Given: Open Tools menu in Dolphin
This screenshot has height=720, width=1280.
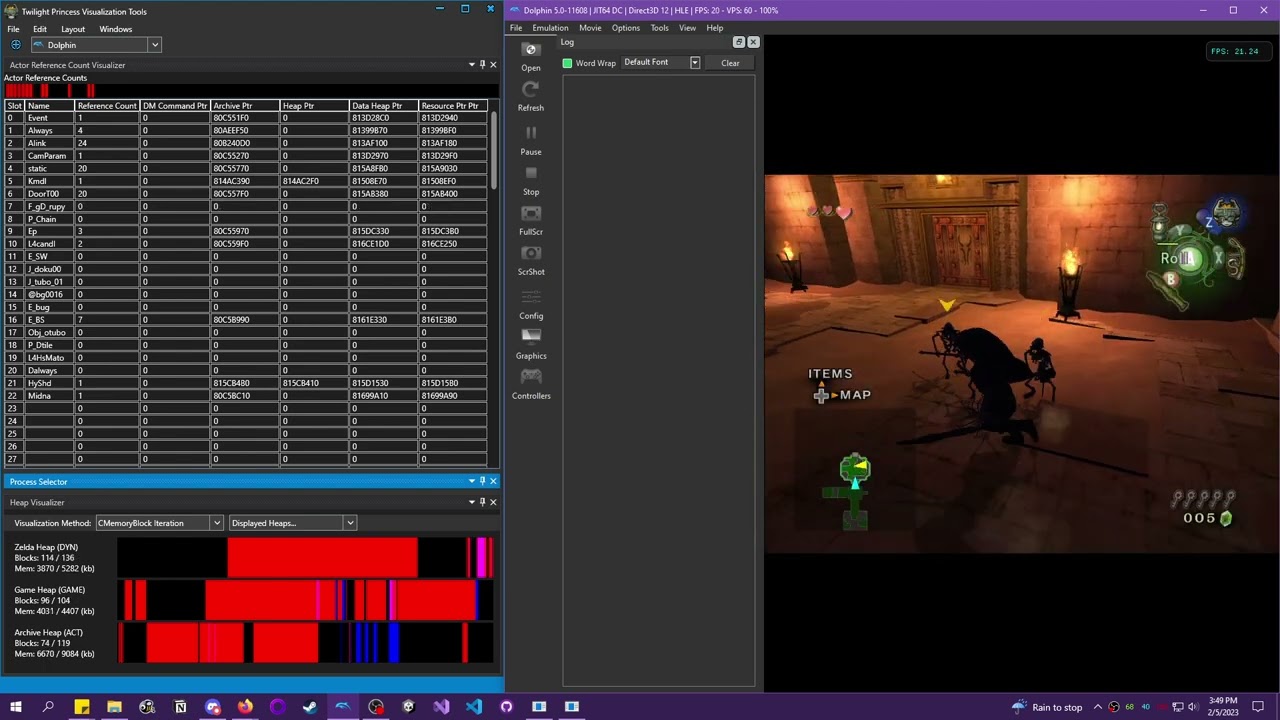Looking at the screenshot, I should (659, 28).
